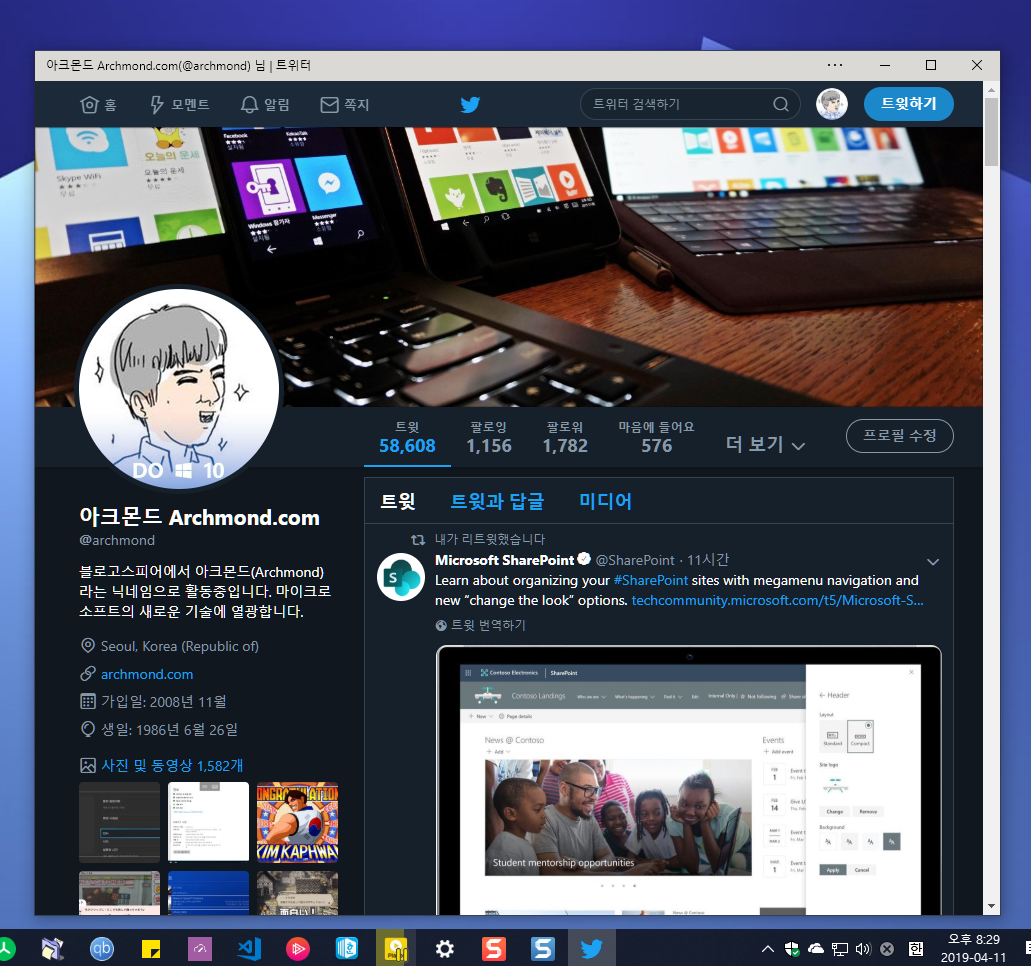Viewport: 1031px width, 966px height.
Task: Open Messages (쪽지) envelope
Action: [x=345, y=105]
